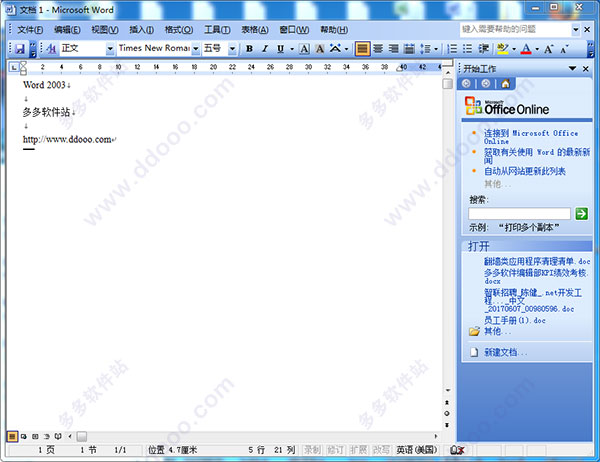The image size is (600, 462).
Task: Toggle Distributed alignment
Action: coord(409,49)
